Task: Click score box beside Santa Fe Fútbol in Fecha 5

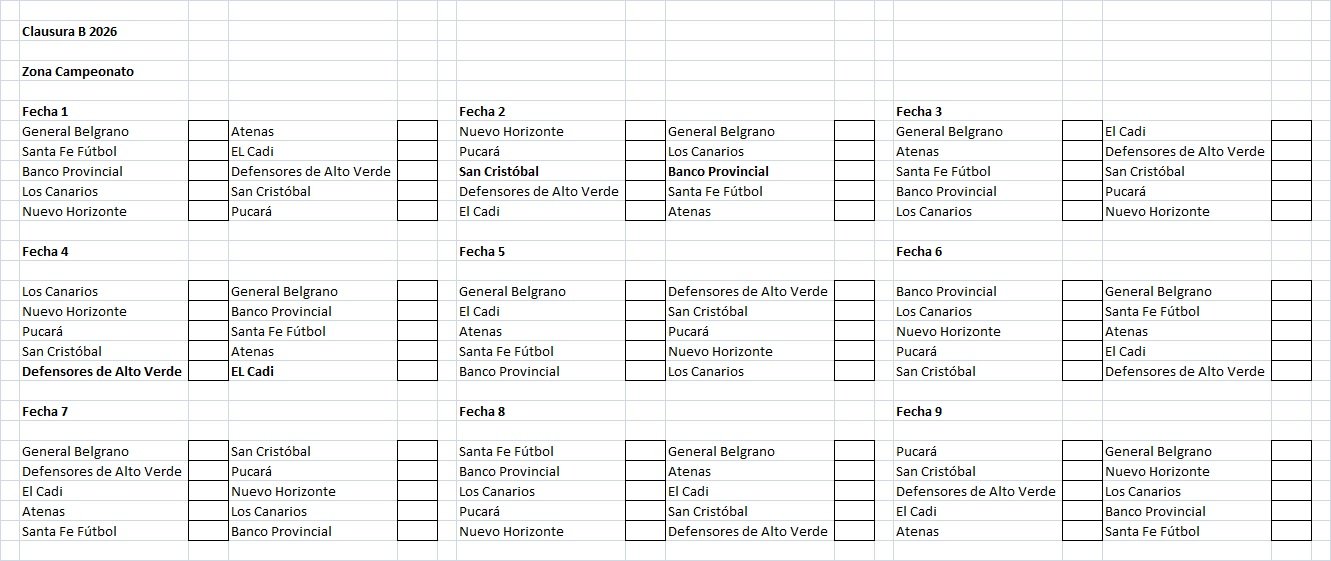Action: coord(645,351)
